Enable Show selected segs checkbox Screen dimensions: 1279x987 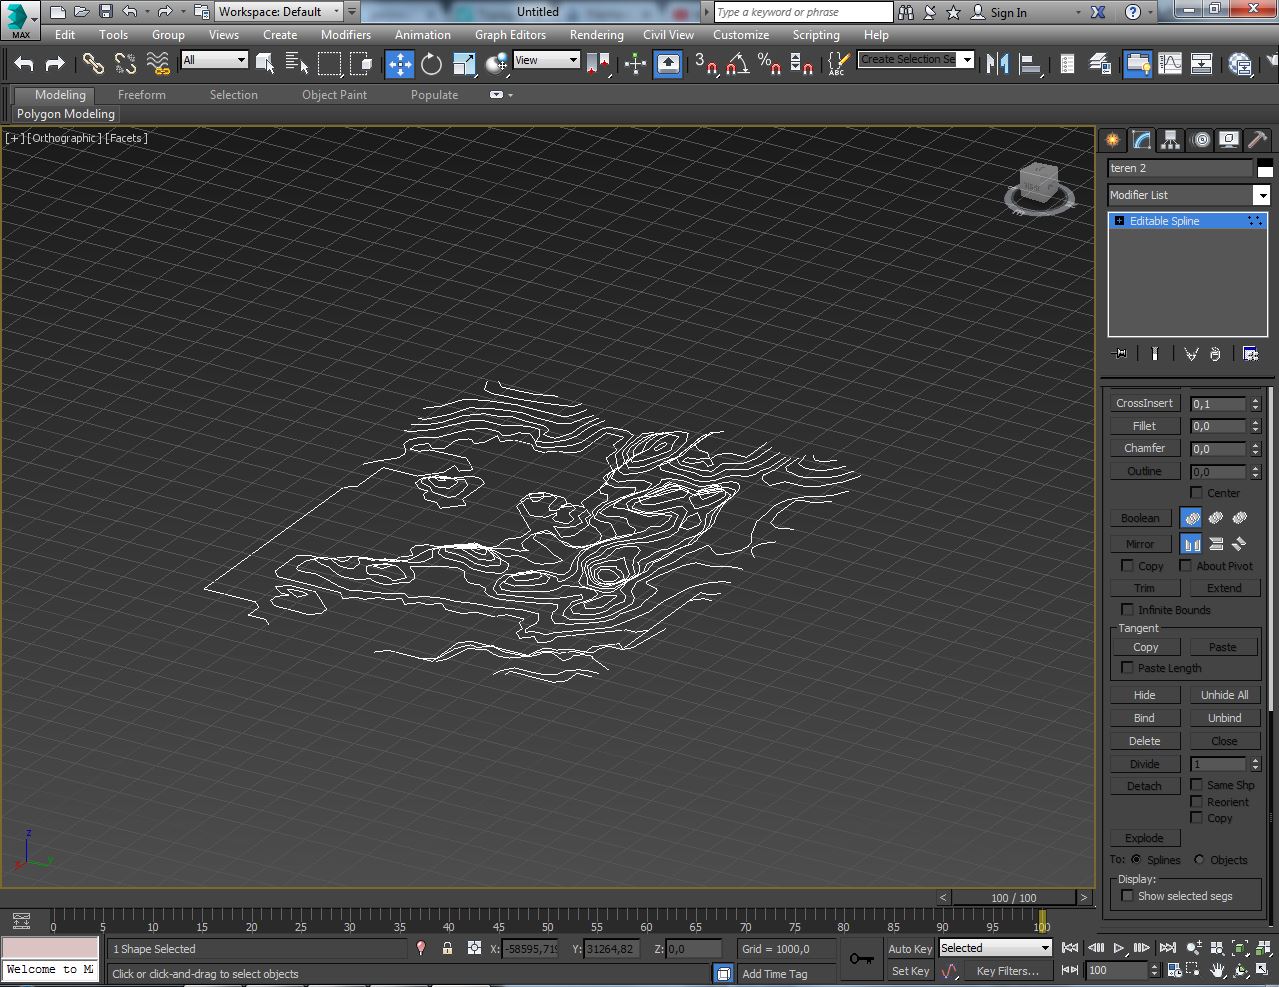click(1127, 896)
